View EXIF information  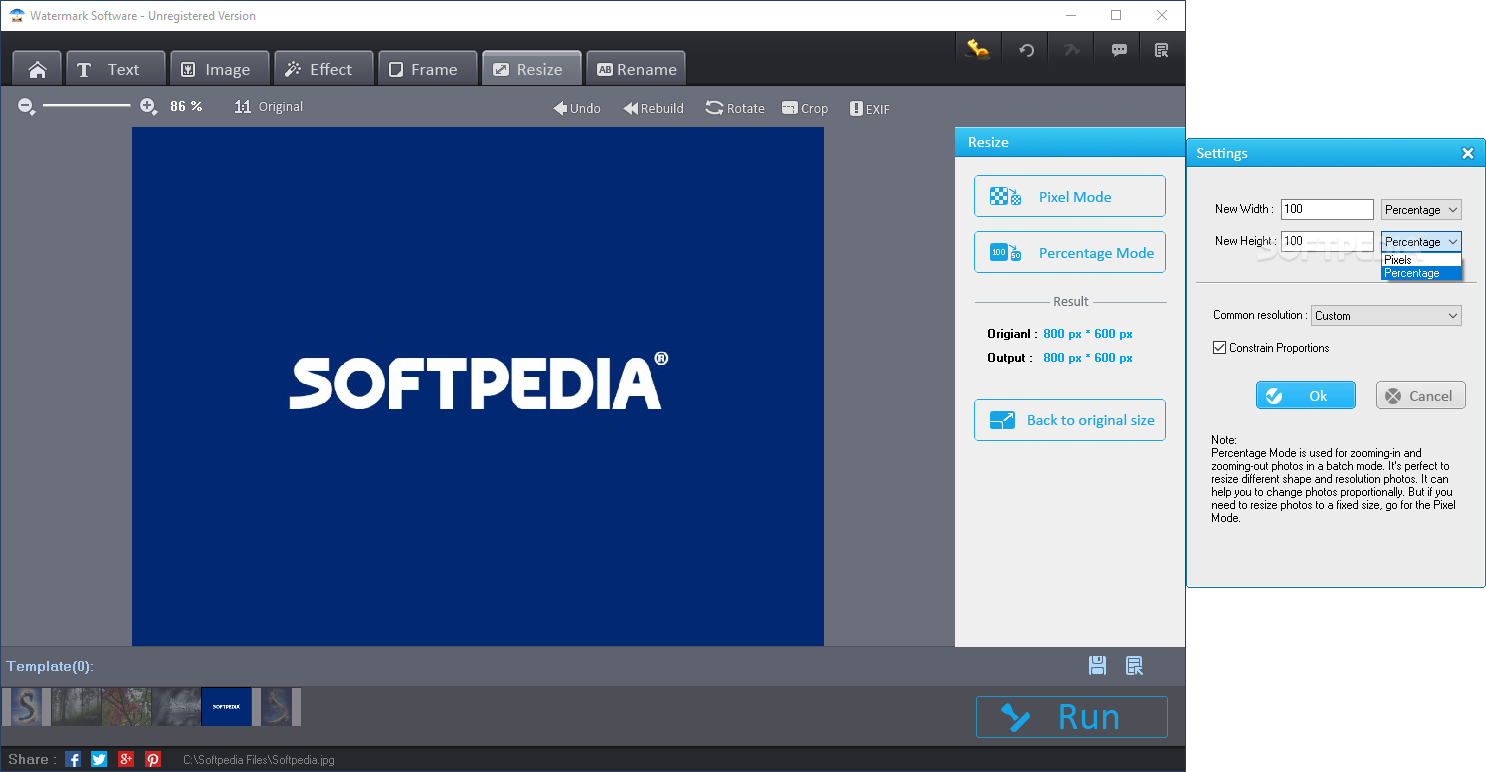(870, 108)
